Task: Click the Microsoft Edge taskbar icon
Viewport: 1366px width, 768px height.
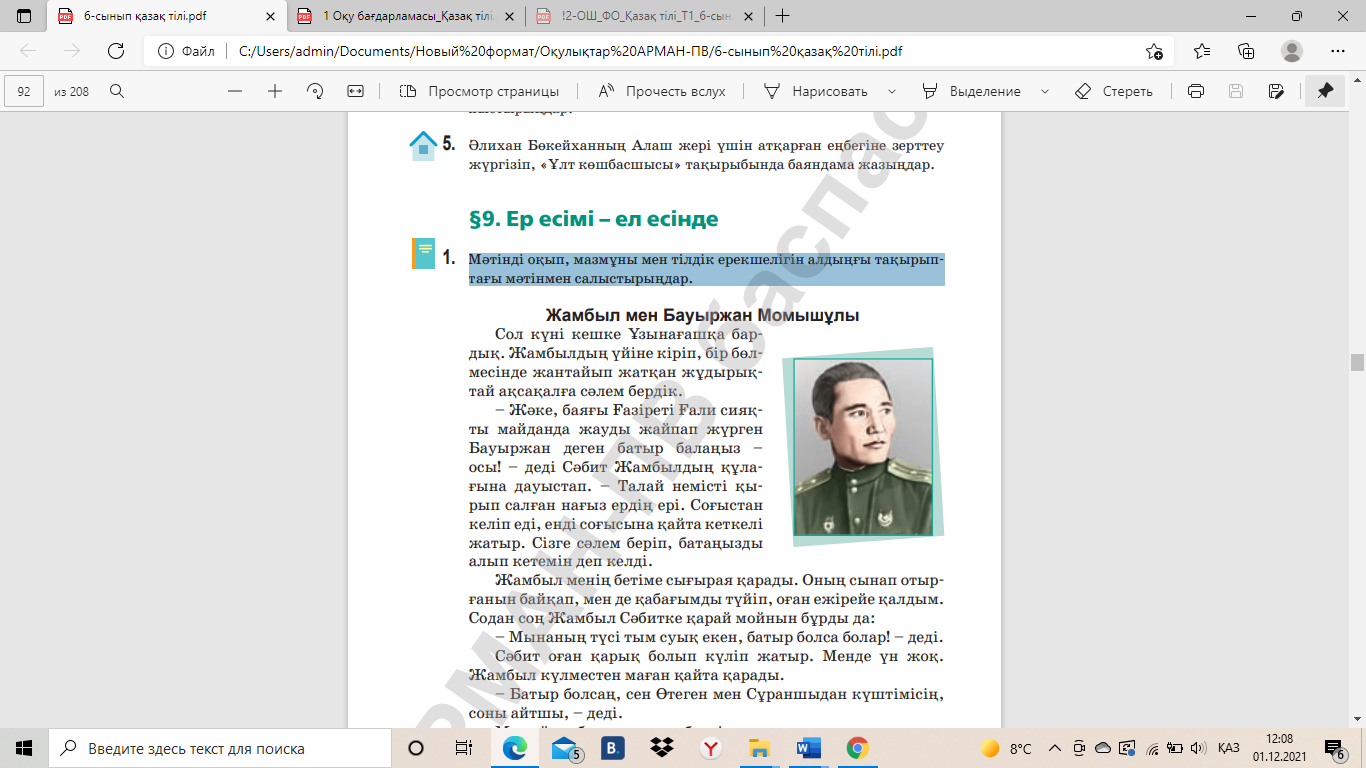Action: 514,748
